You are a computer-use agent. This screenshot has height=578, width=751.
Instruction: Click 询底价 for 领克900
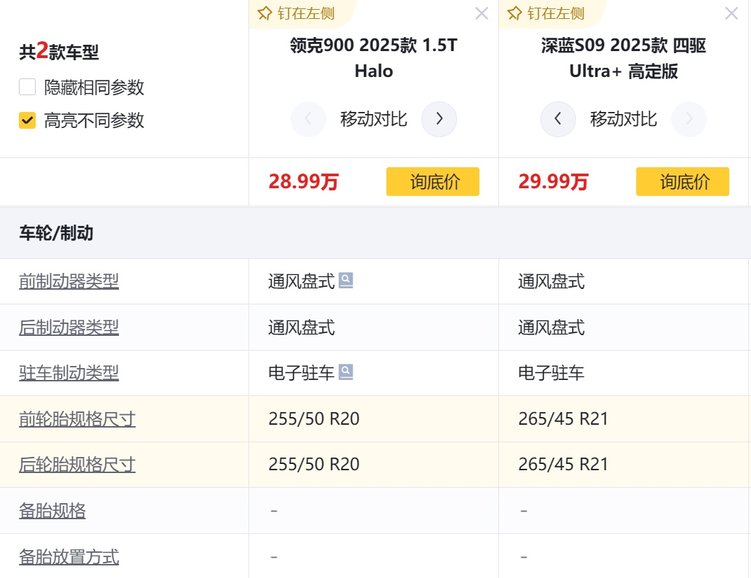click(x=432, y=181)
